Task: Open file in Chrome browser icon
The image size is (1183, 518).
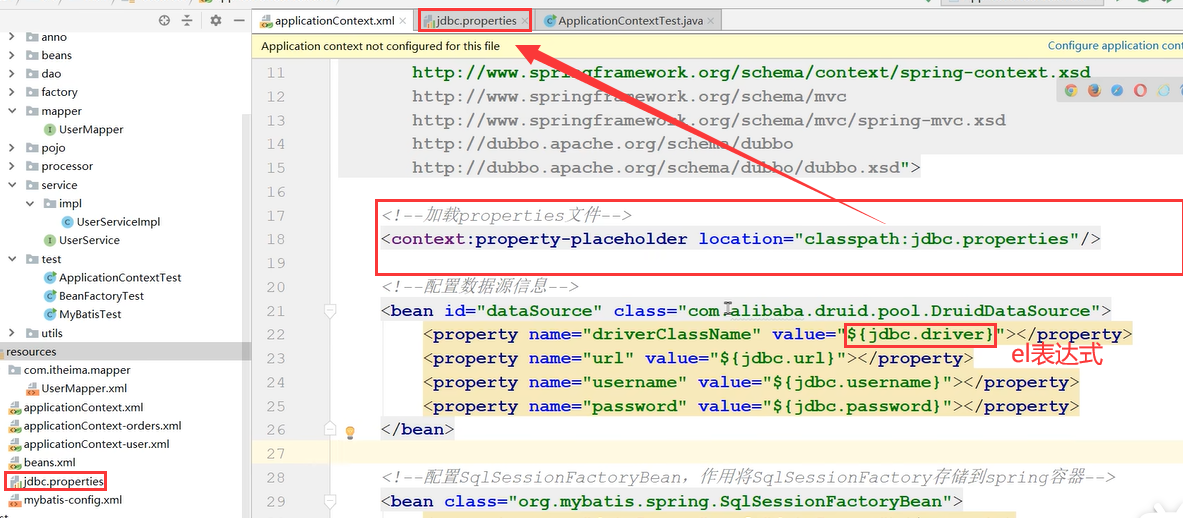Action: [1071, 90]
